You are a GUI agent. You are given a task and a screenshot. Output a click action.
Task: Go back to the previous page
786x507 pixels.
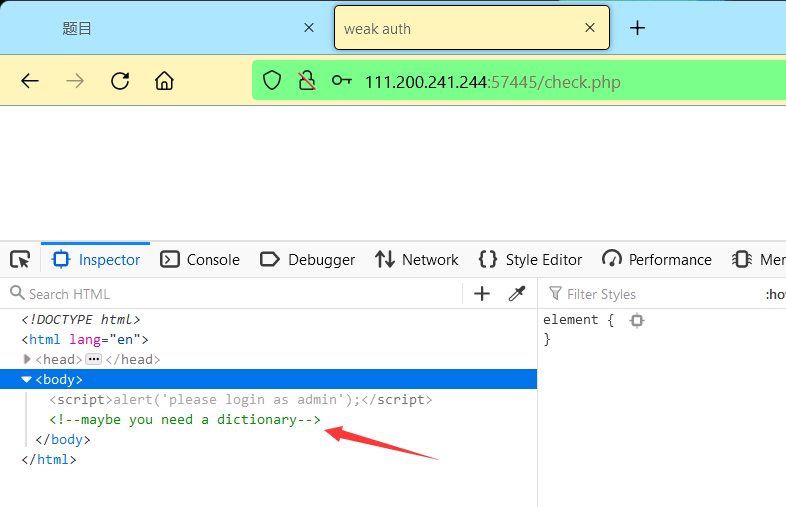click(30, 81)
